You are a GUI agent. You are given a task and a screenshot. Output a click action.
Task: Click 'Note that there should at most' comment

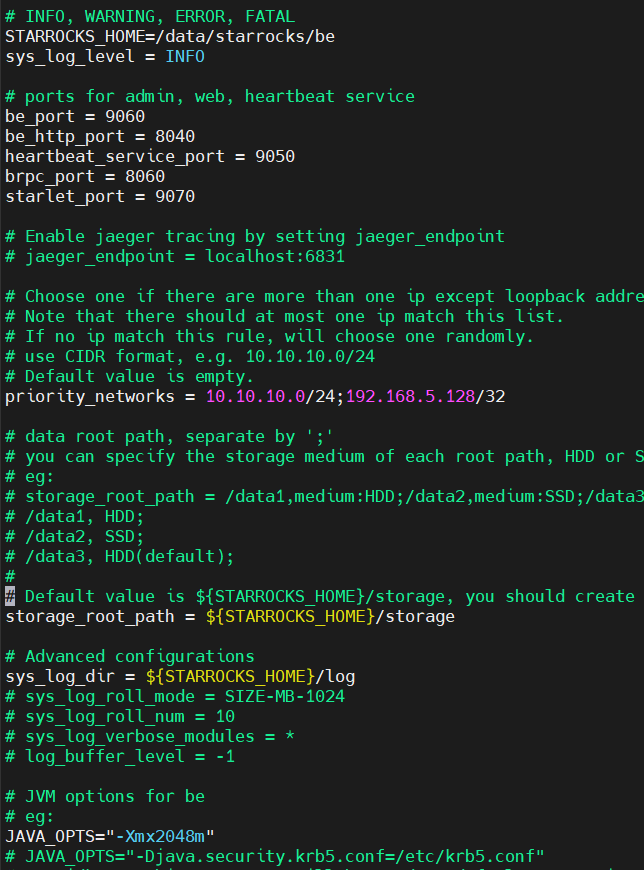[x=285, y=316]
